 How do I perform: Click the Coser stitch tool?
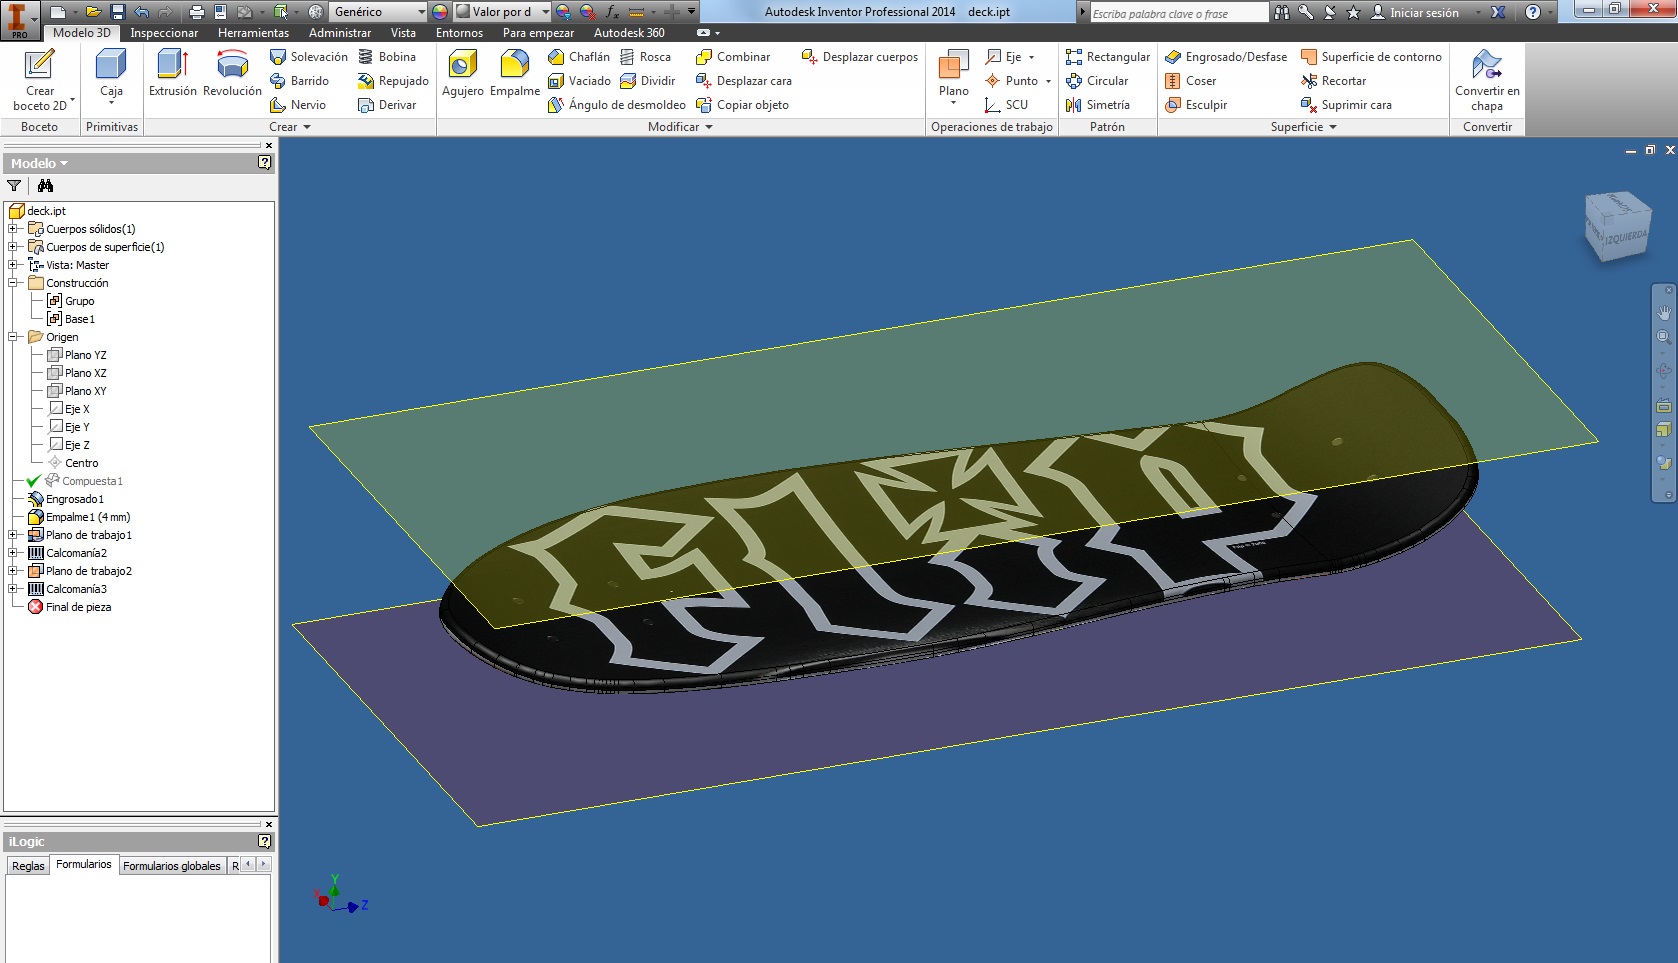tap(1191, 81)
